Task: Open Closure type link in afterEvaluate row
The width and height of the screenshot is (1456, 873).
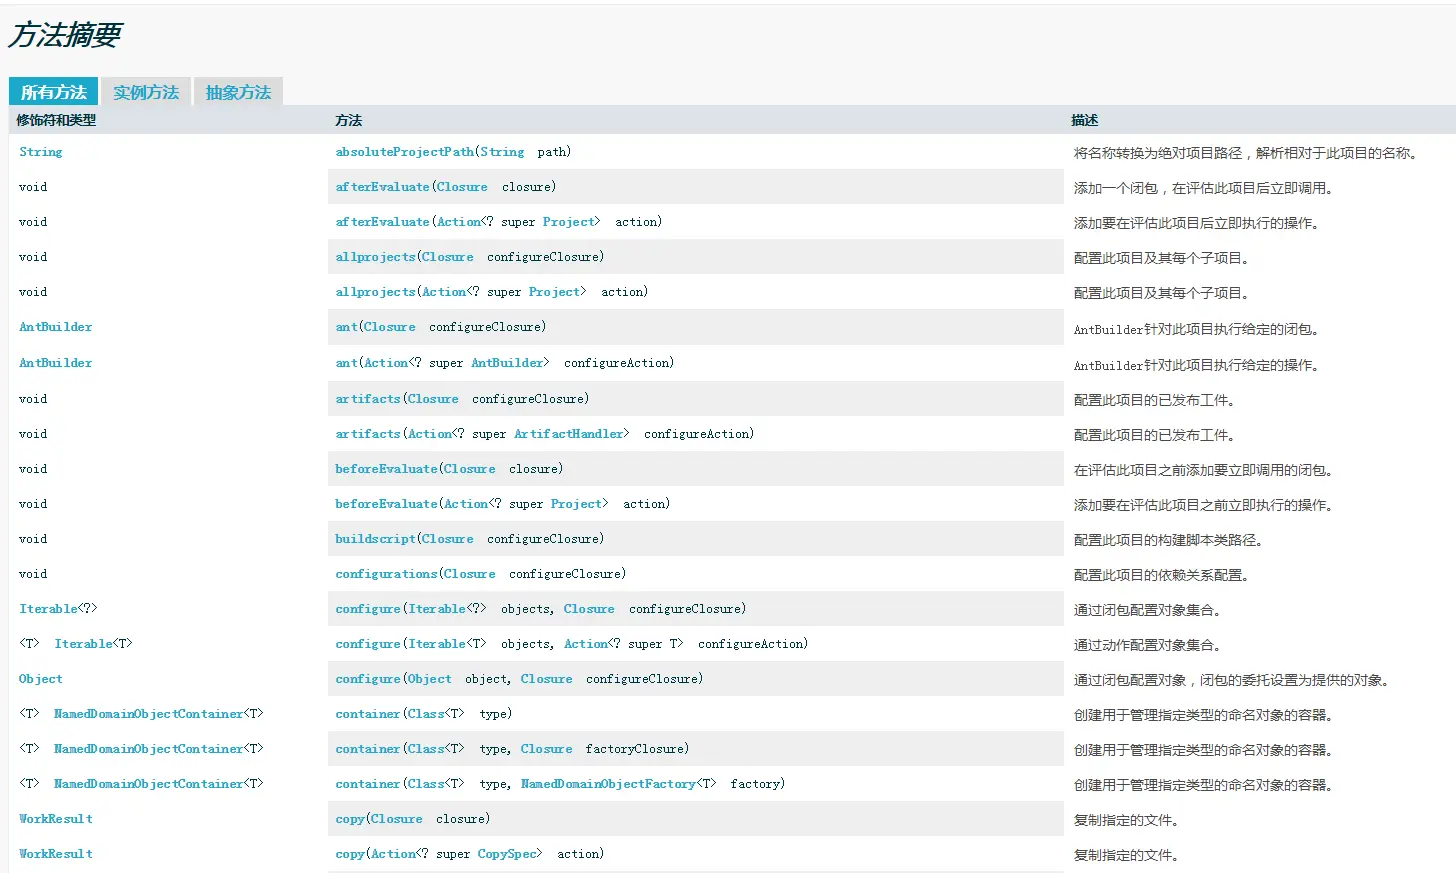Action: point(462,187)
